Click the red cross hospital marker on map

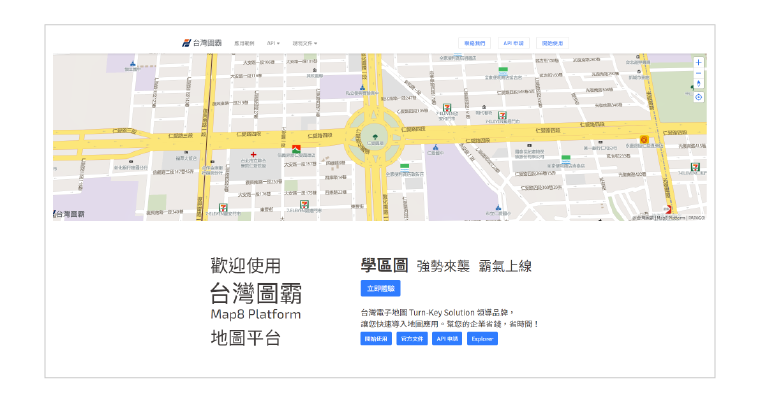(x=253, y=155)
